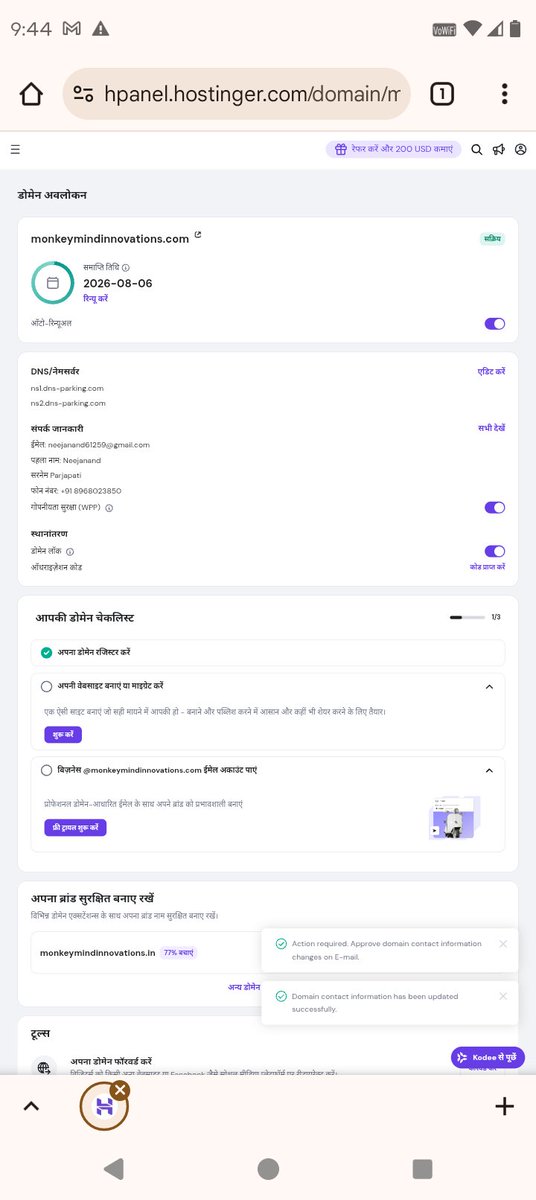Viewport: 536px width, 1200px height.
Task: Open the browser tab switcher showing 1
Action: pyautogui.click(x=441, y=94)
